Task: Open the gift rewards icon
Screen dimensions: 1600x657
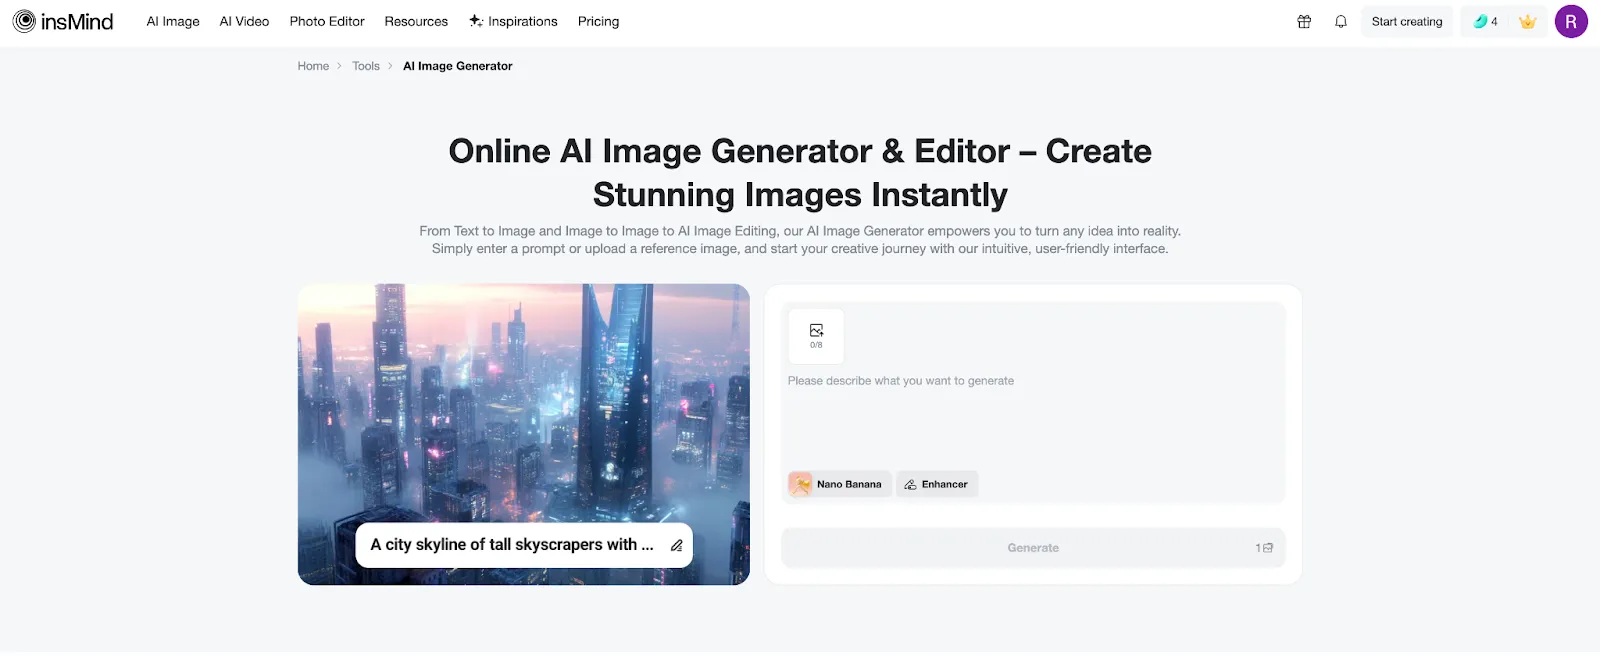Action: (1304, 21)
